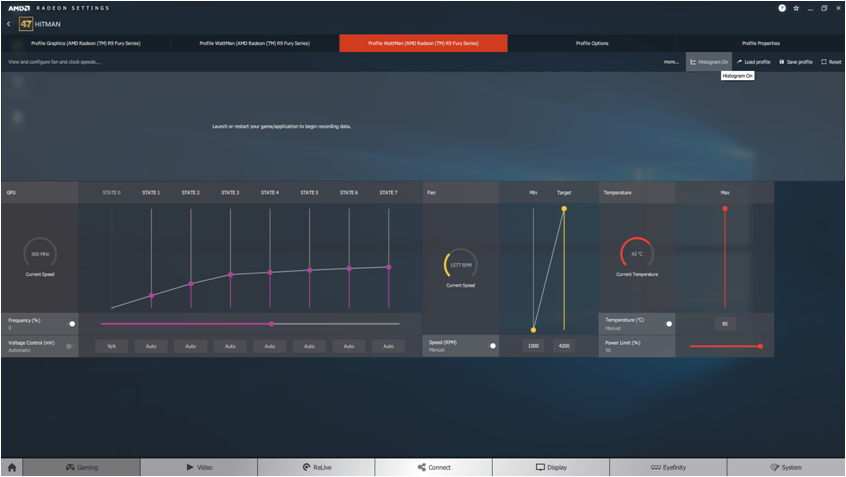Viewport: 846px width, 477px height.
Task: Toggle Temperature (°C) manual switch
Action: [x=668, y=324]
